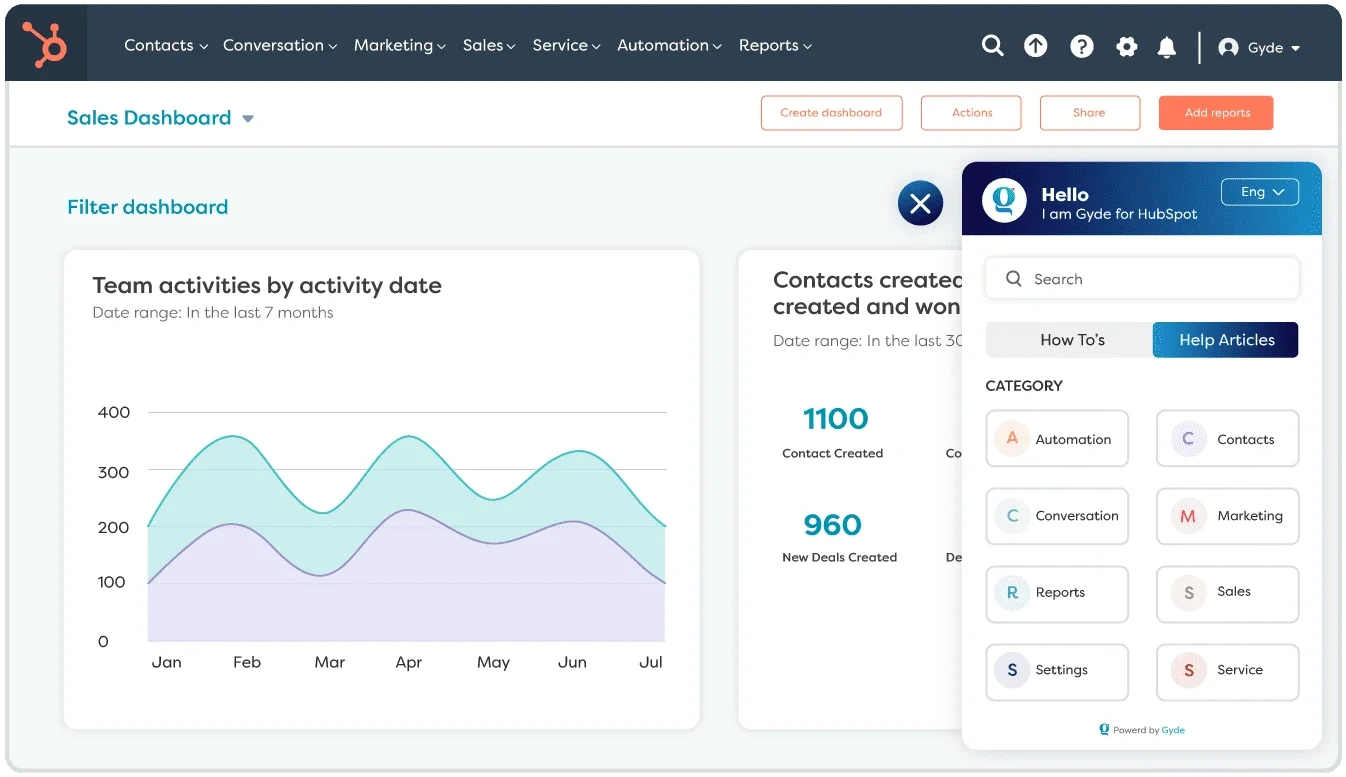Click the upload arrow icon in the top bar

tap(1036, 45)
